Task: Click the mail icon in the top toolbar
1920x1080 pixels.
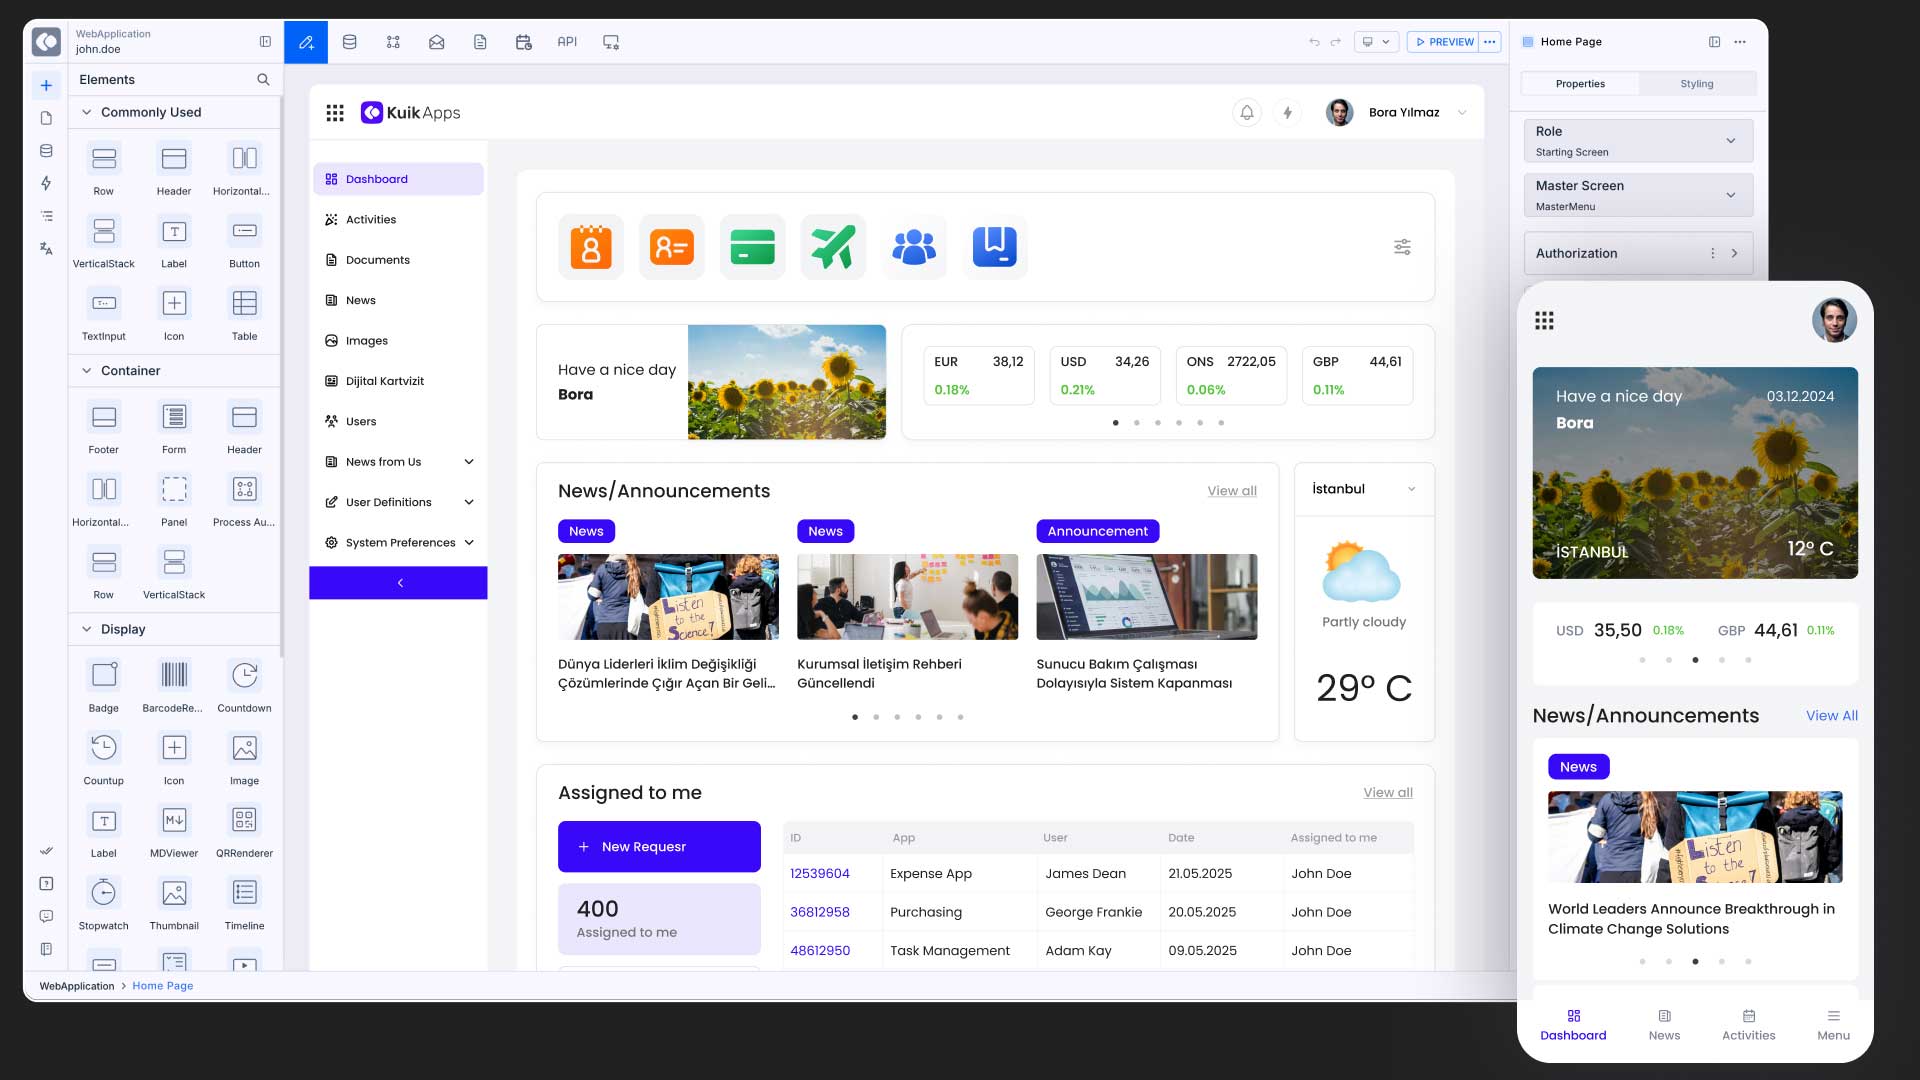Action: pos(436,41)
